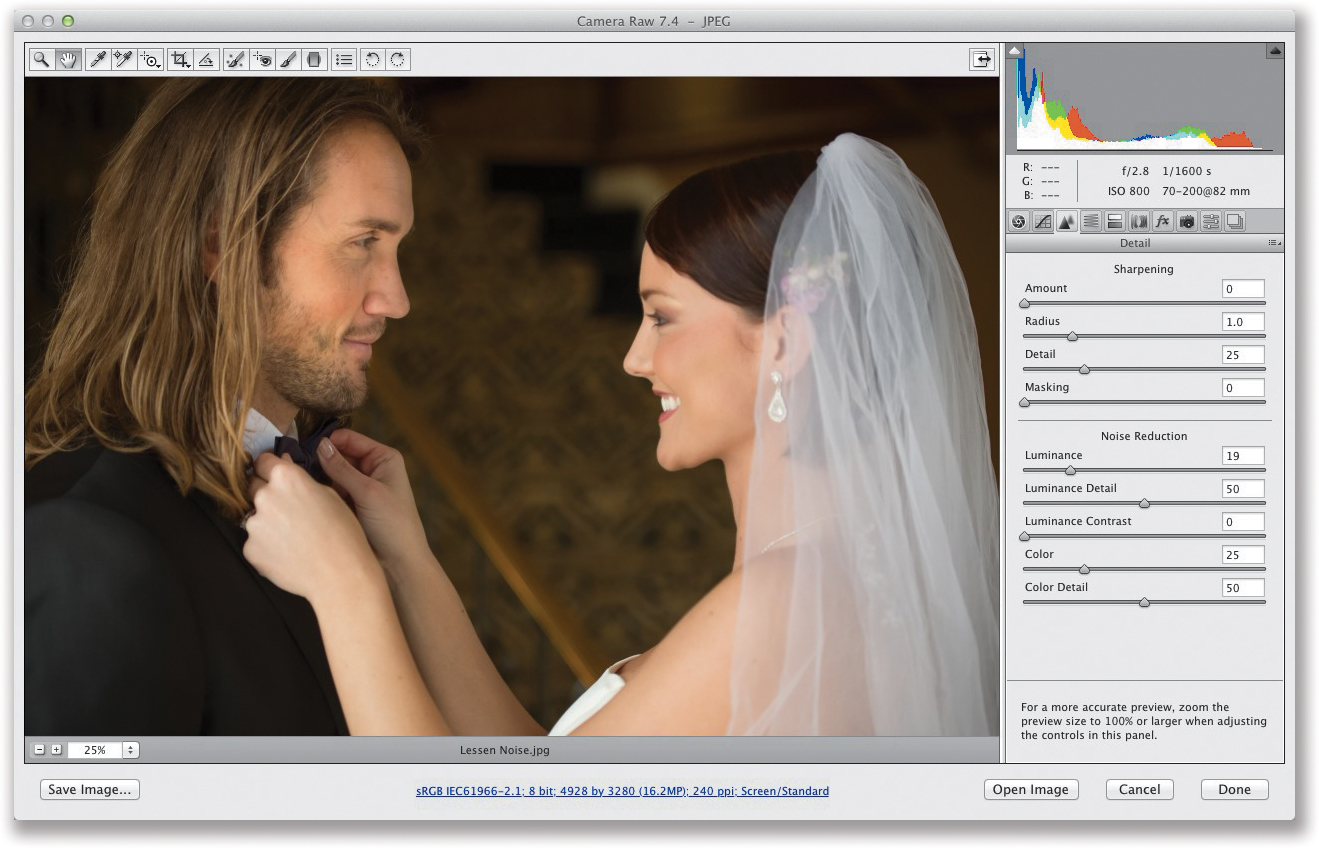Screen dimensions: 1319x848
Task: Click the Done button
Action: tap(1234, 790)
